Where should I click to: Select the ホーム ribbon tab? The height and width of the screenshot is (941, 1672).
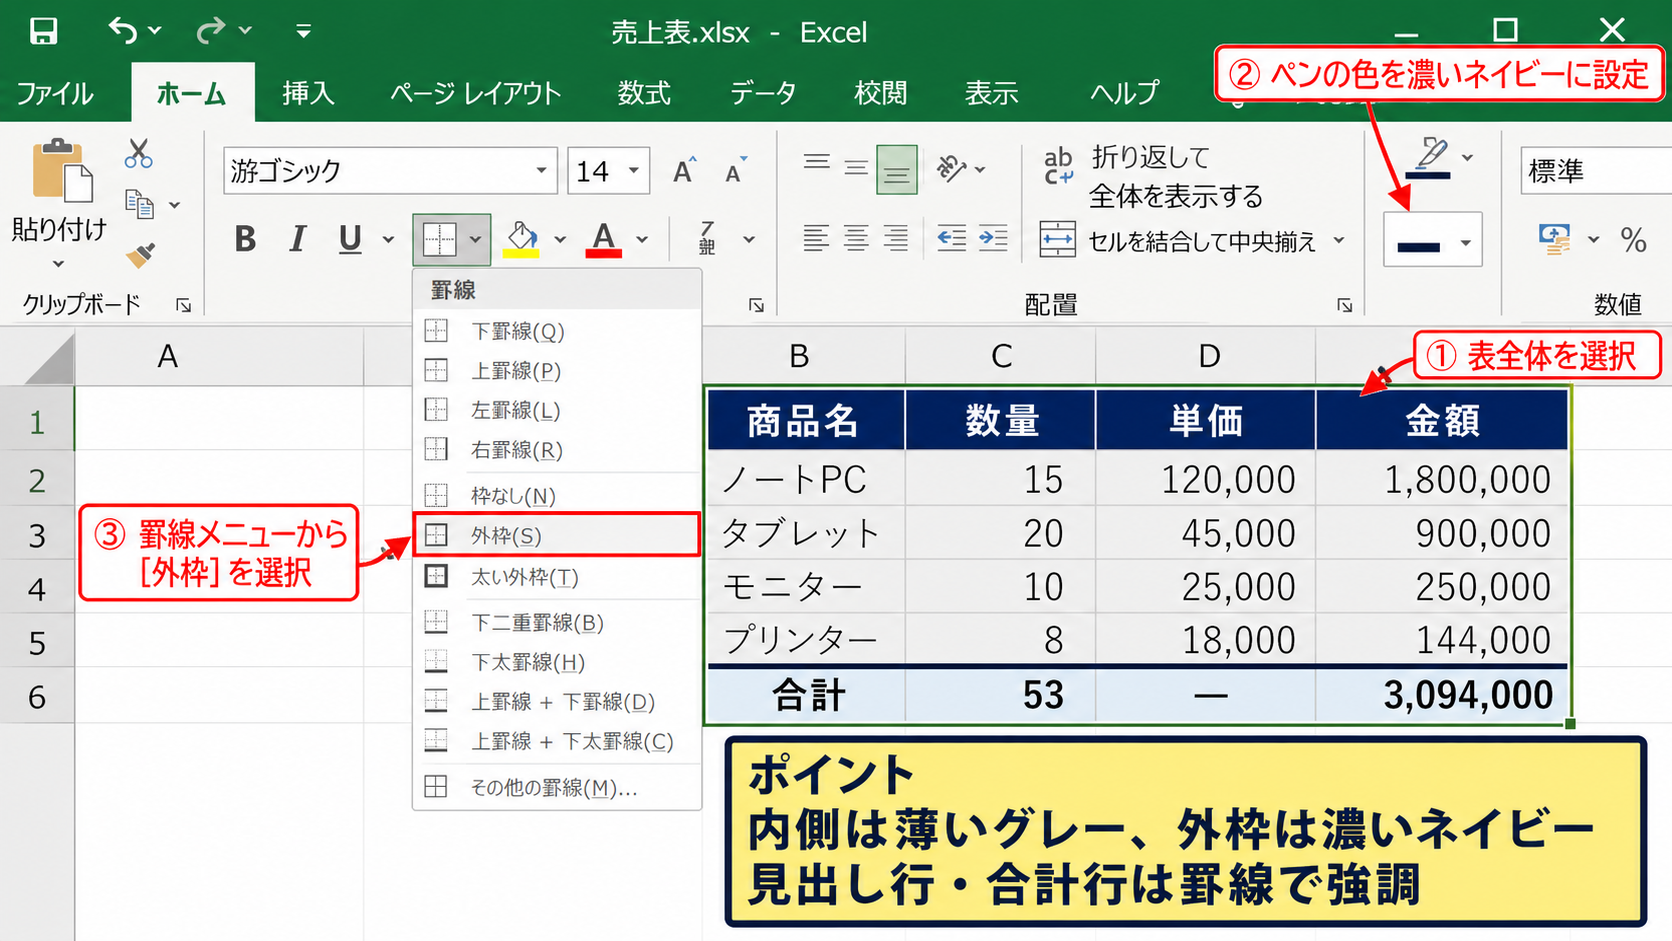coord(191,93)
